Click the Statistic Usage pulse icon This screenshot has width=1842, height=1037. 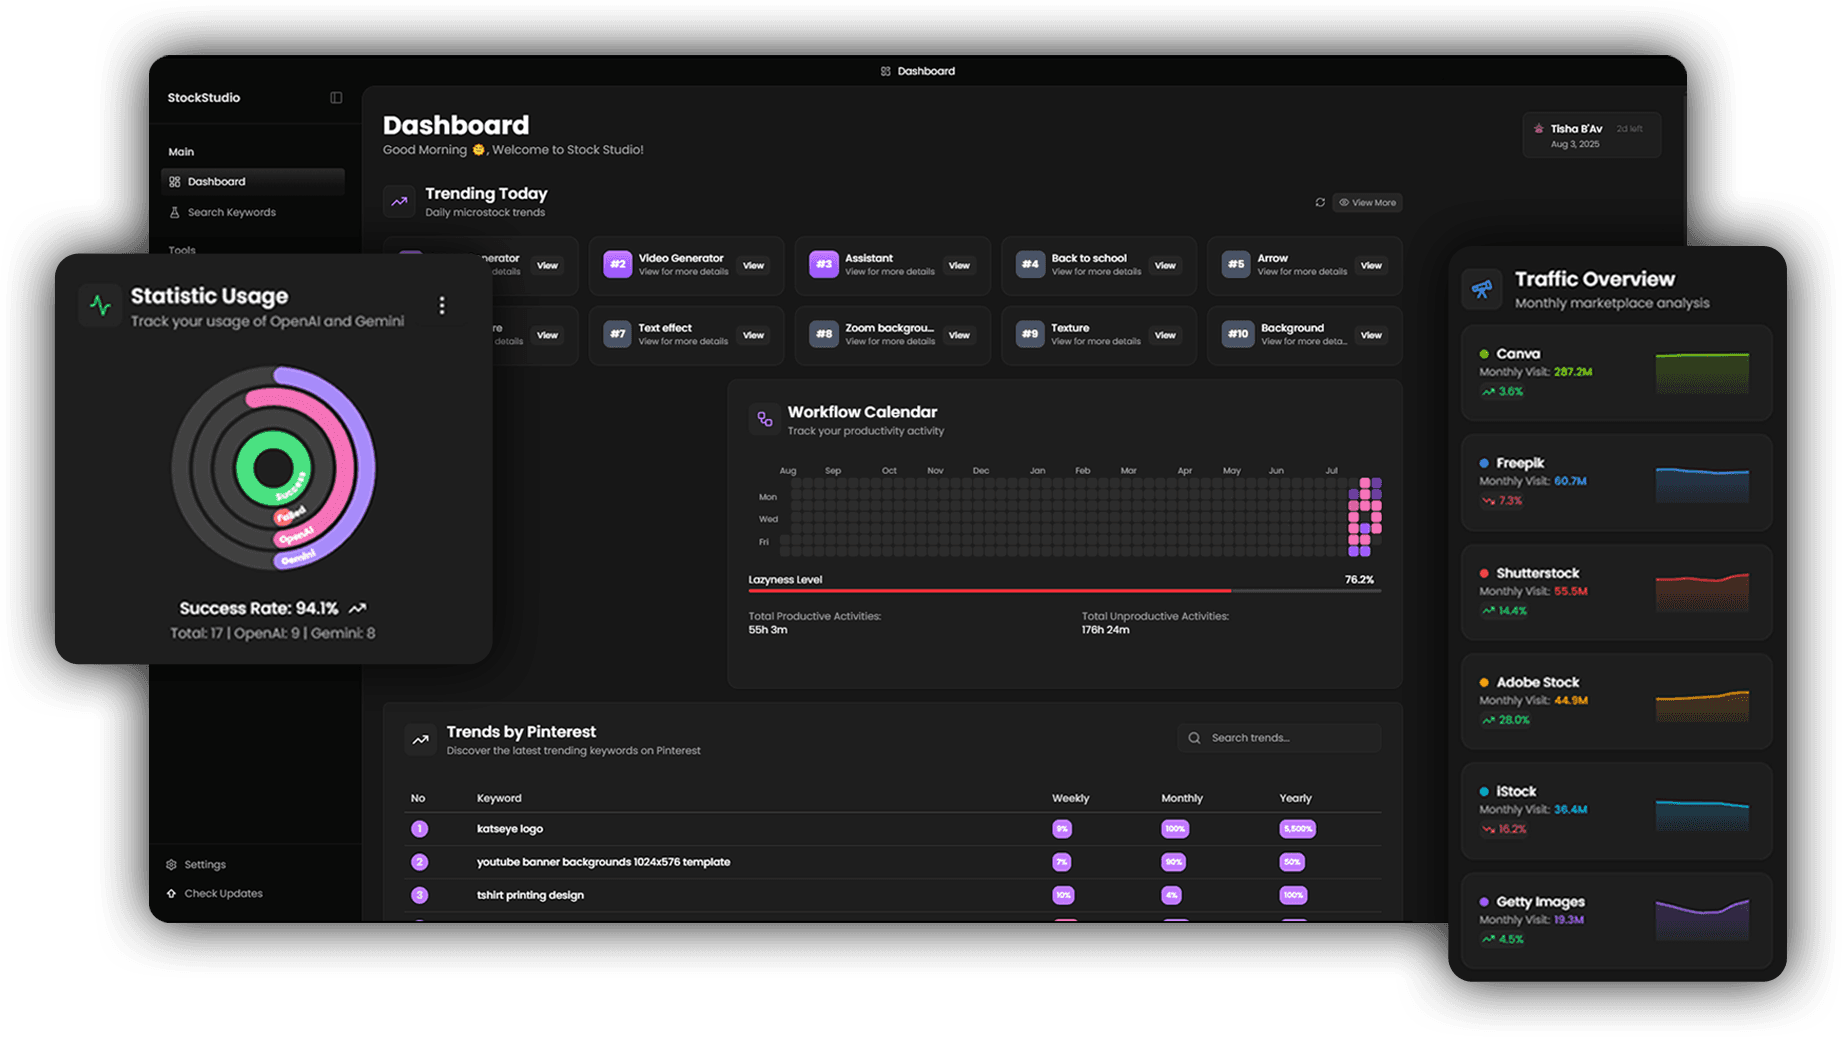point(100,306)
